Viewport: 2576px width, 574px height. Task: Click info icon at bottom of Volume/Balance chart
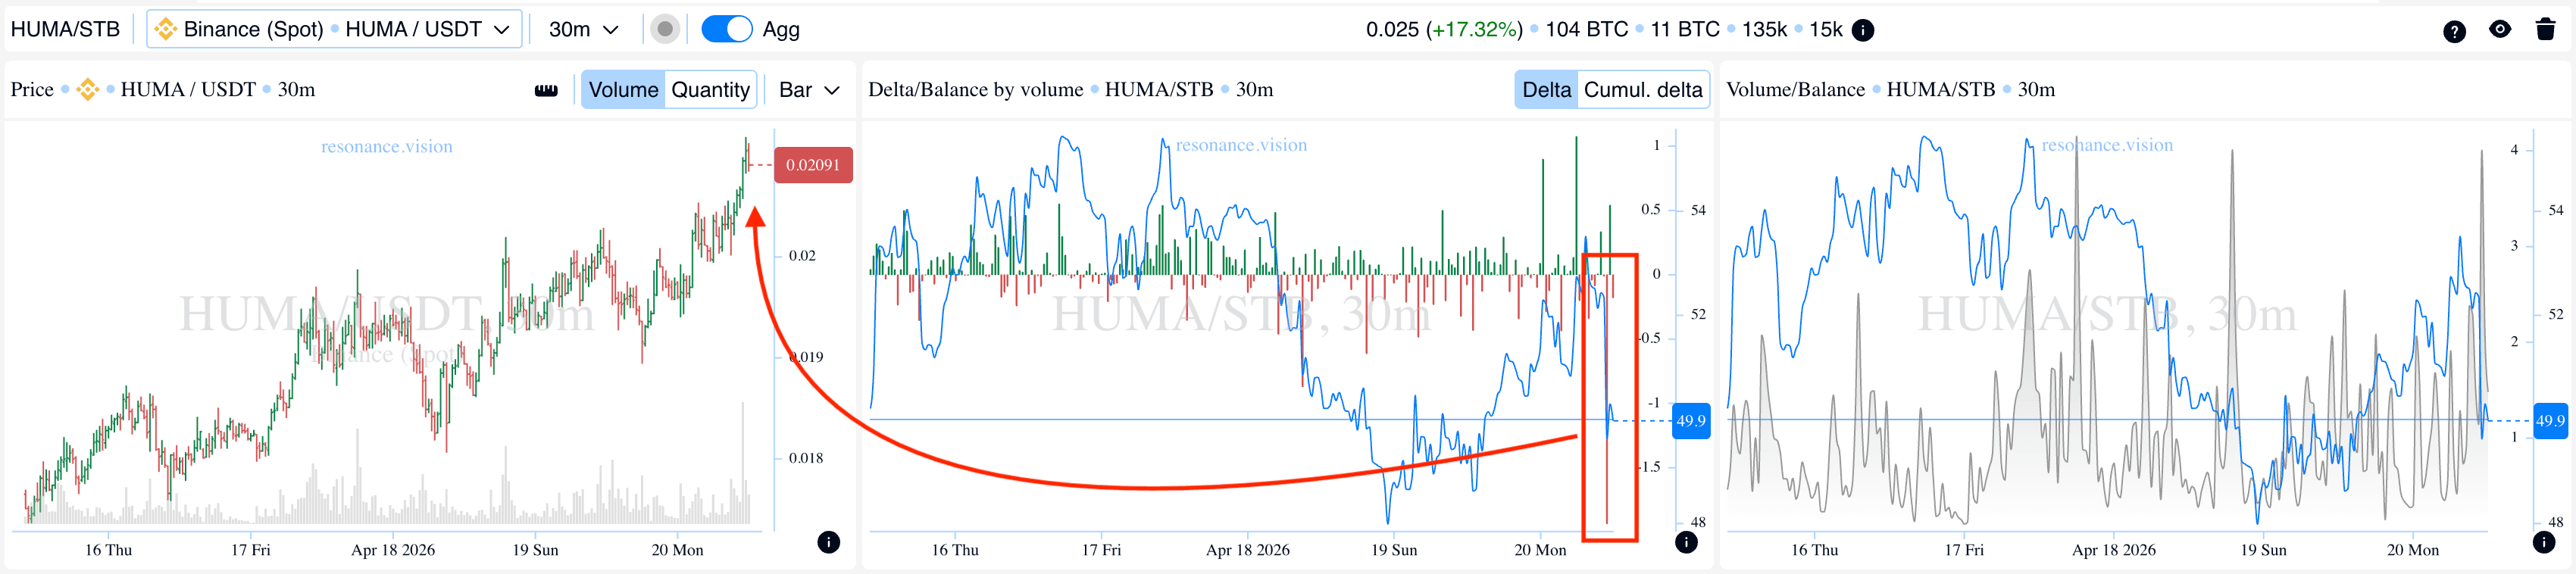point(2544,542)
